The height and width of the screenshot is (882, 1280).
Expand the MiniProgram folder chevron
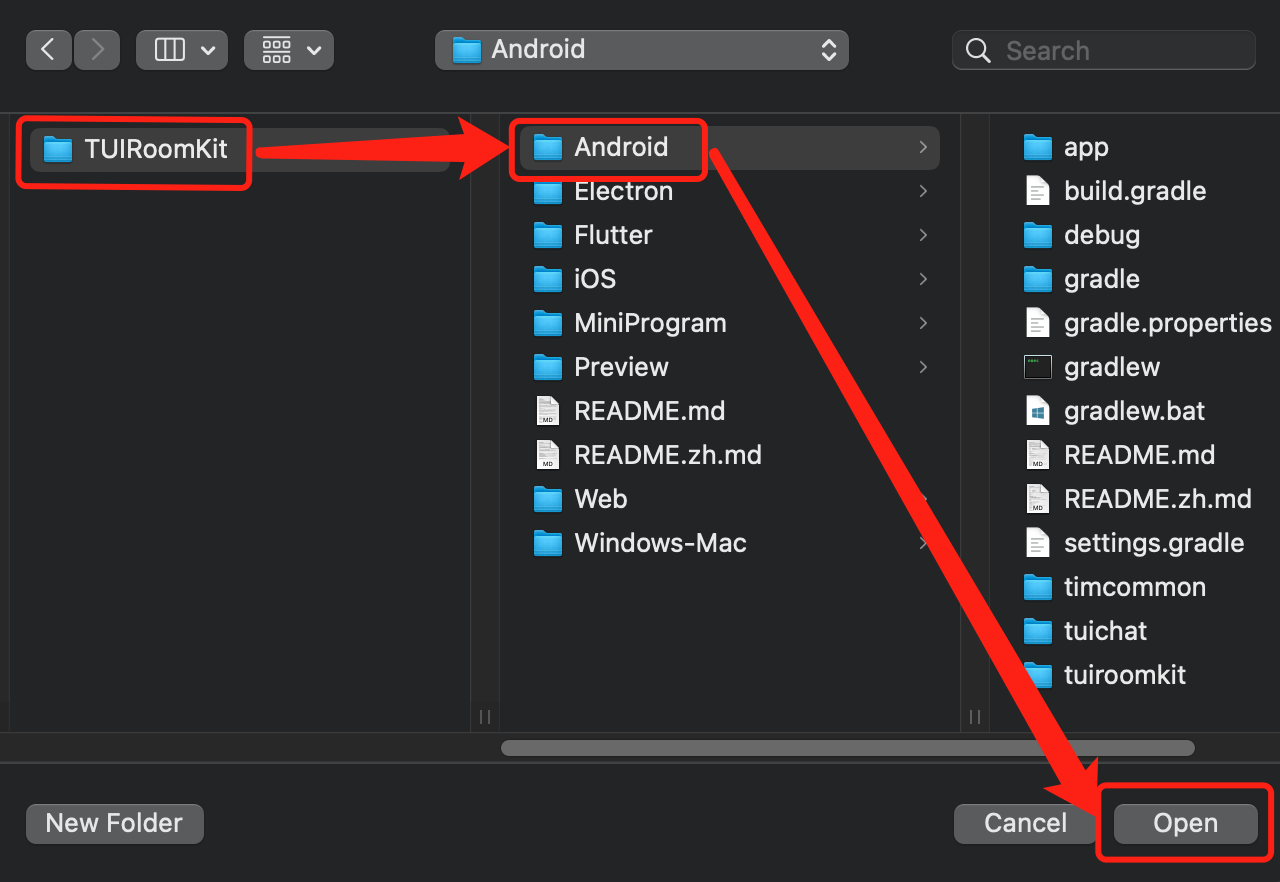(x=922, y=323)
